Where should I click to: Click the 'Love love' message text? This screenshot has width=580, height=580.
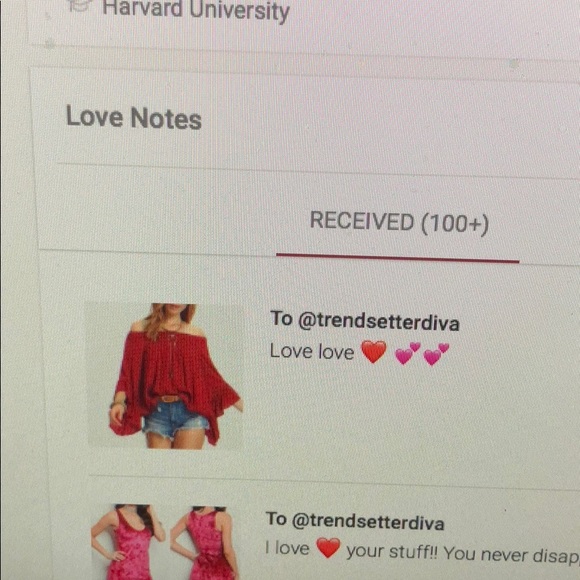click(312, 351)
